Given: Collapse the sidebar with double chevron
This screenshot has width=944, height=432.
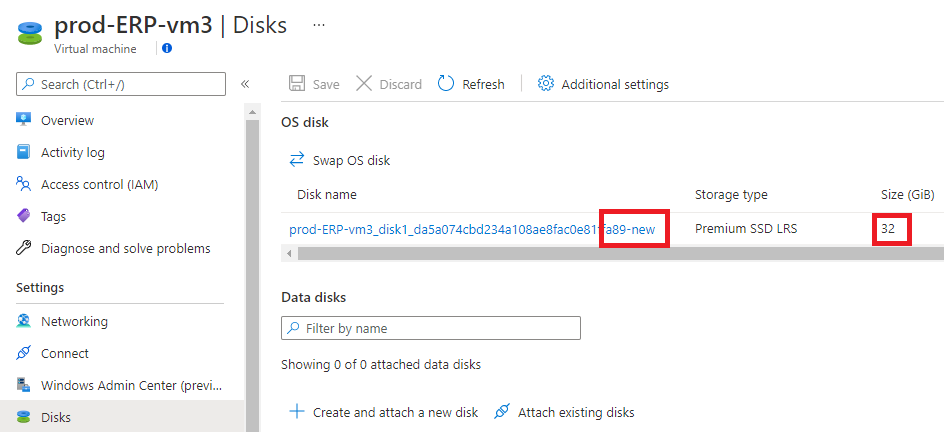Looking at the screenshot, I should 245,84.
